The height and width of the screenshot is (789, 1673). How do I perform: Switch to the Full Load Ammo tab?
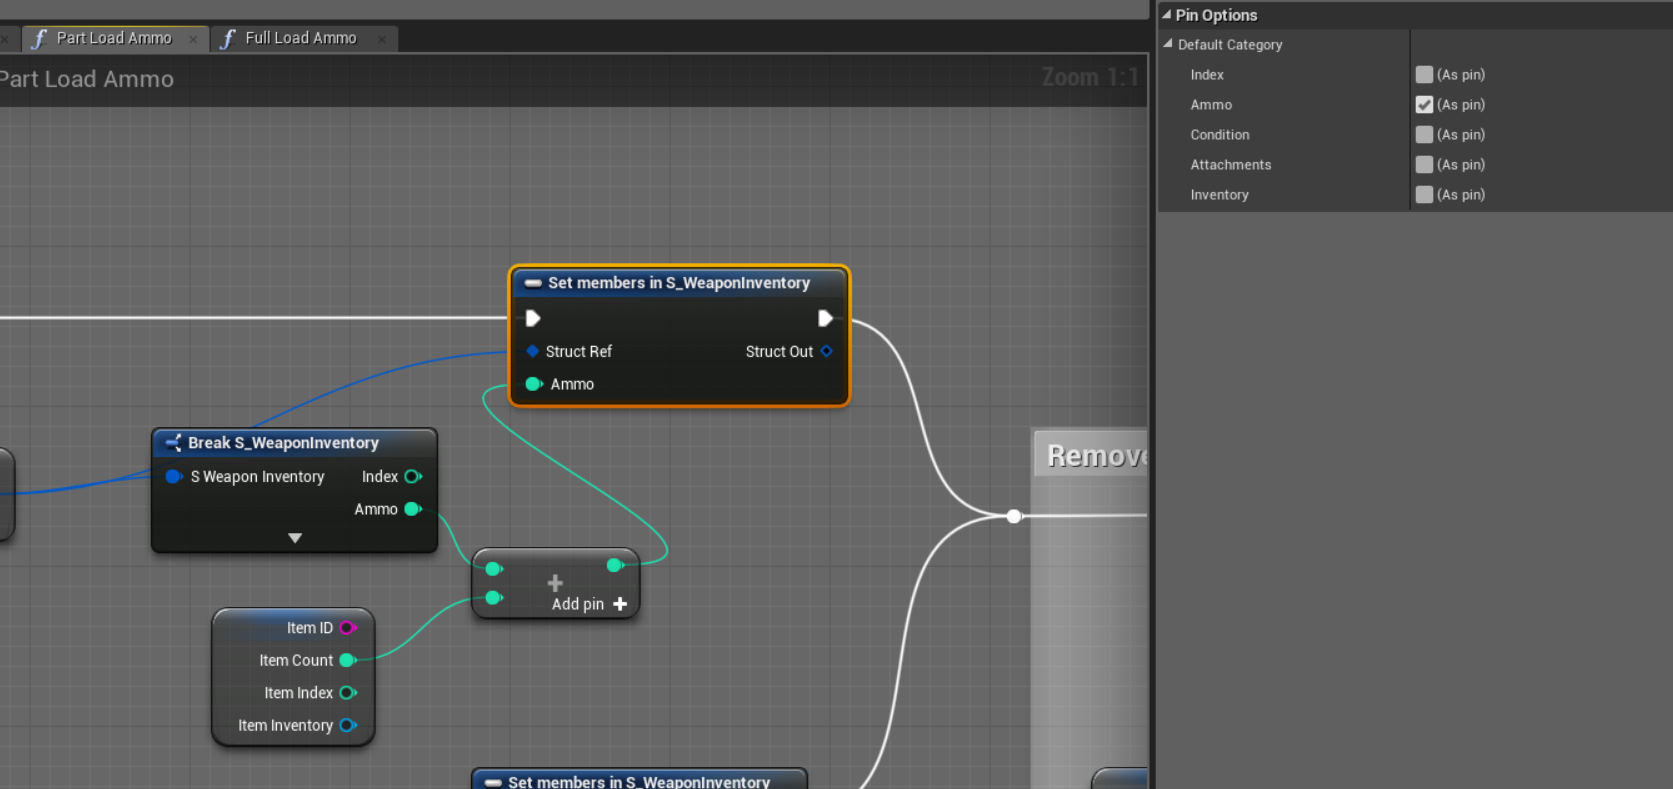[300, 38]
